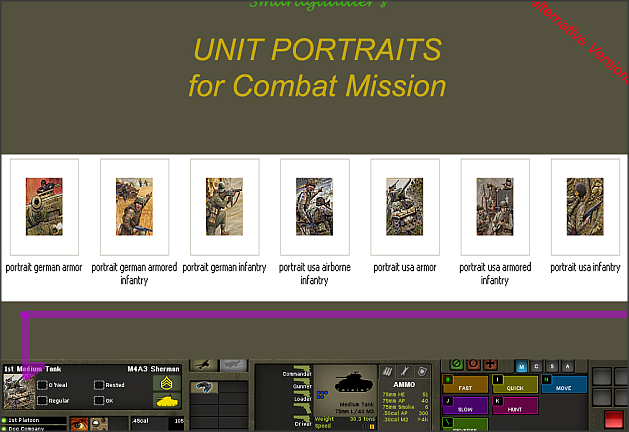Select the grey map silhouette tab icon
629x432 pixels.
tap(234, 364)
